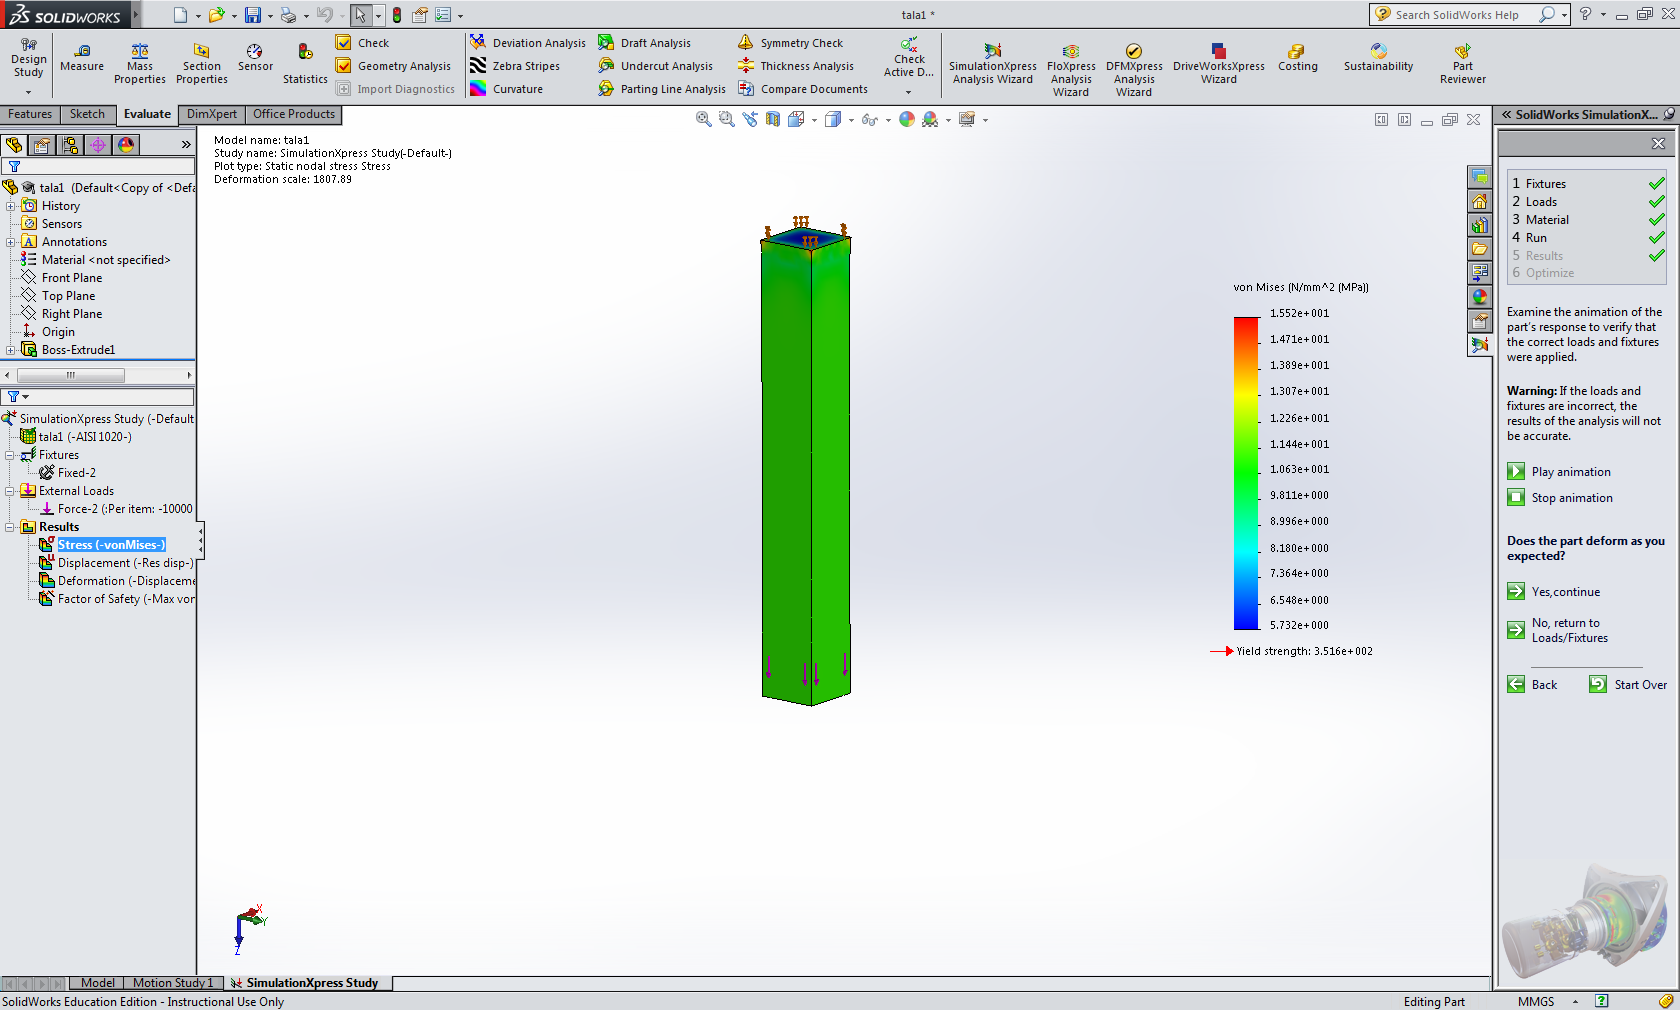Switch to the DimXpert tab
This screenshot has width=1680, height=1010.
(x=212, y=114)
